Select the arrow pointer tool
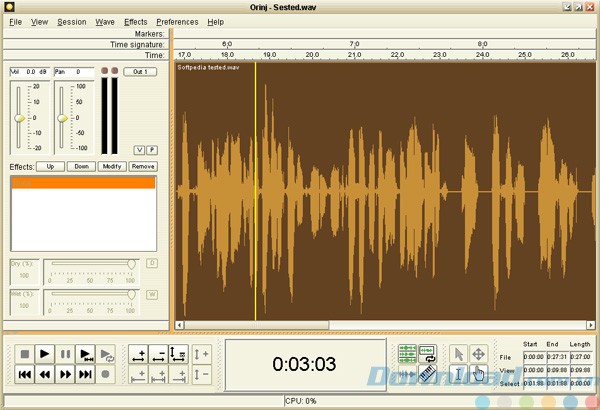The width and height of the screenshot is (600, 410). point(457,354)
